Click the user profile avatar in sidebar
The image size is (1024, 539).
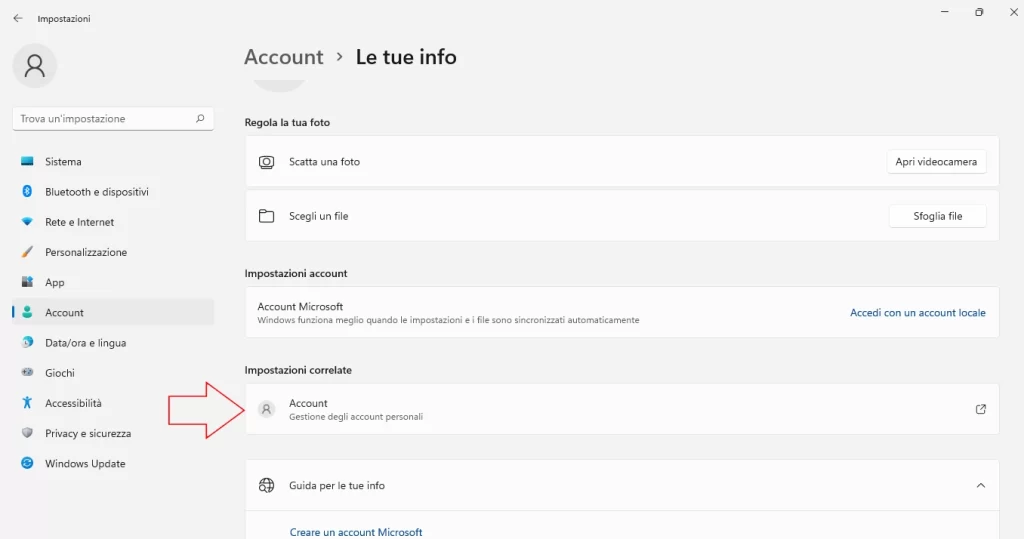[x=35, y=65]
